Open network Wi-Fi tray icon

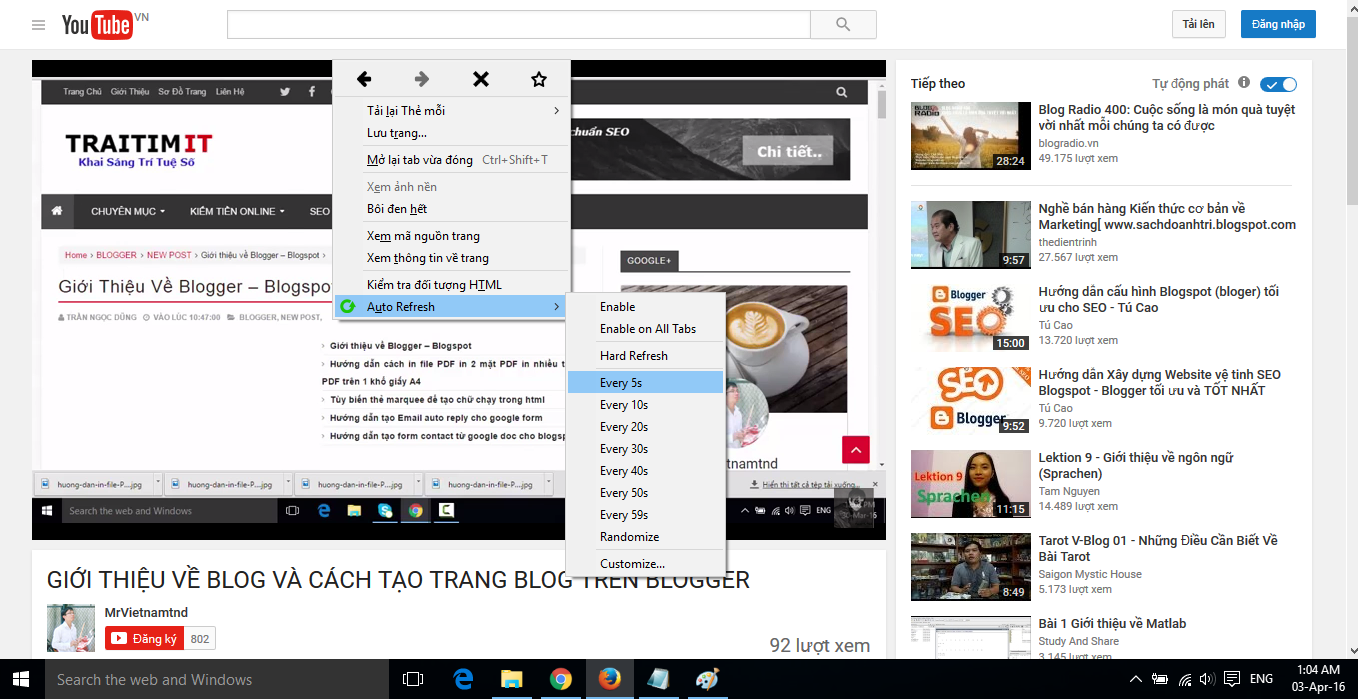(x=1185, y=679)
